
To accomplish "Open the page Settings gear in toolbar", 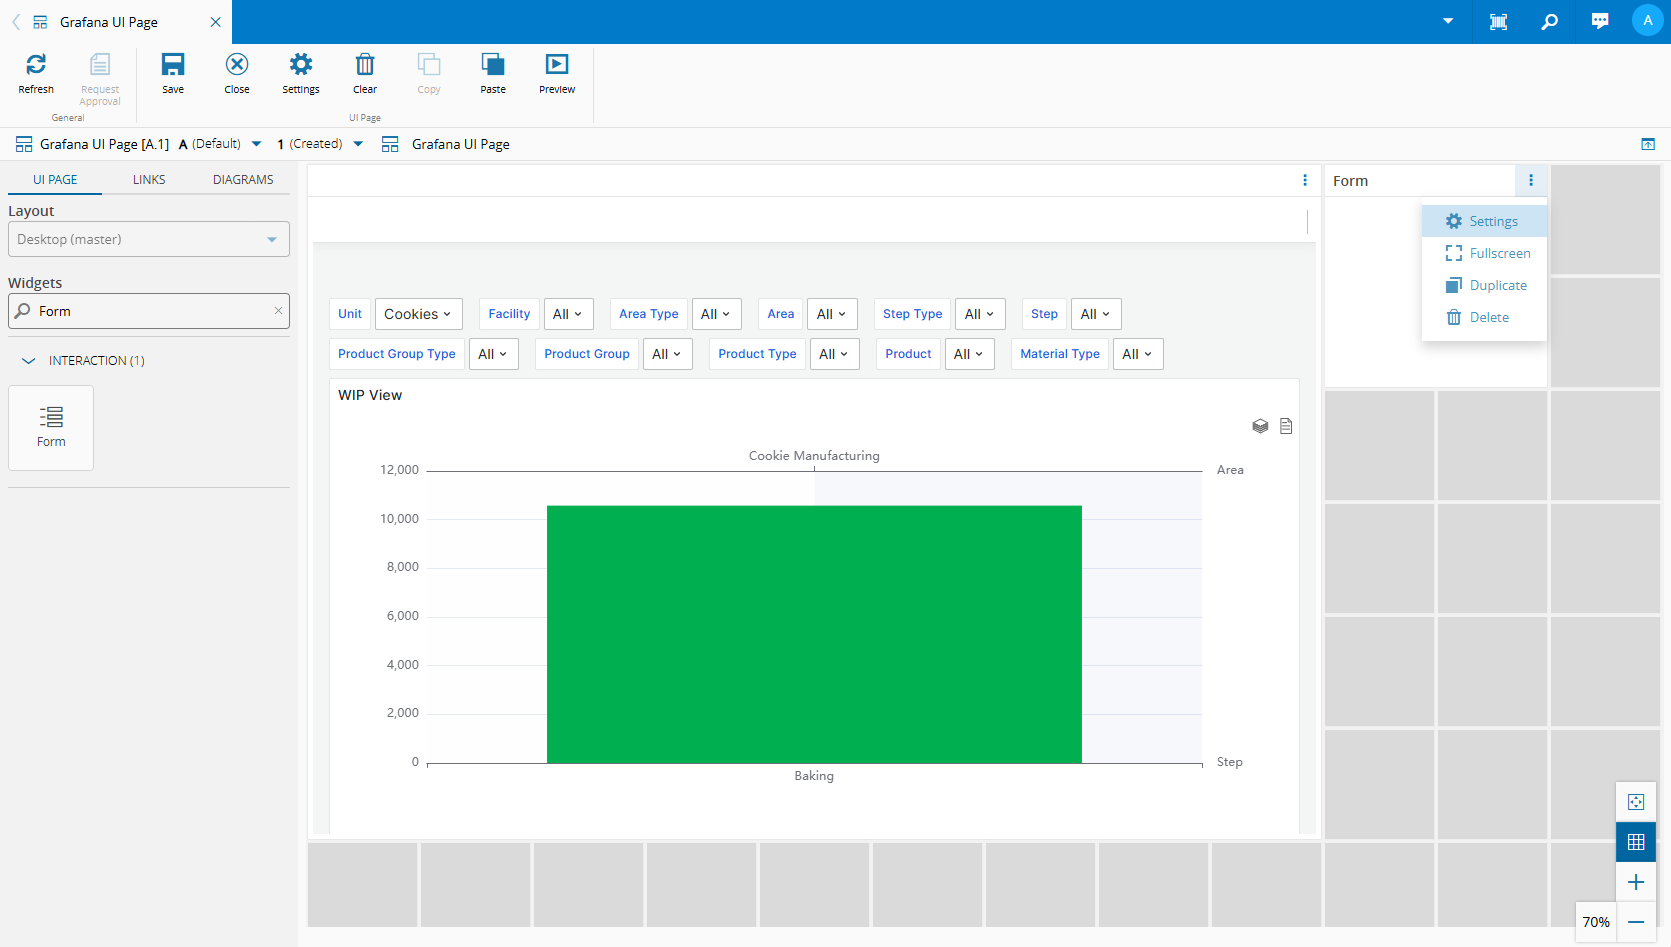I will [x=300, y=66].
